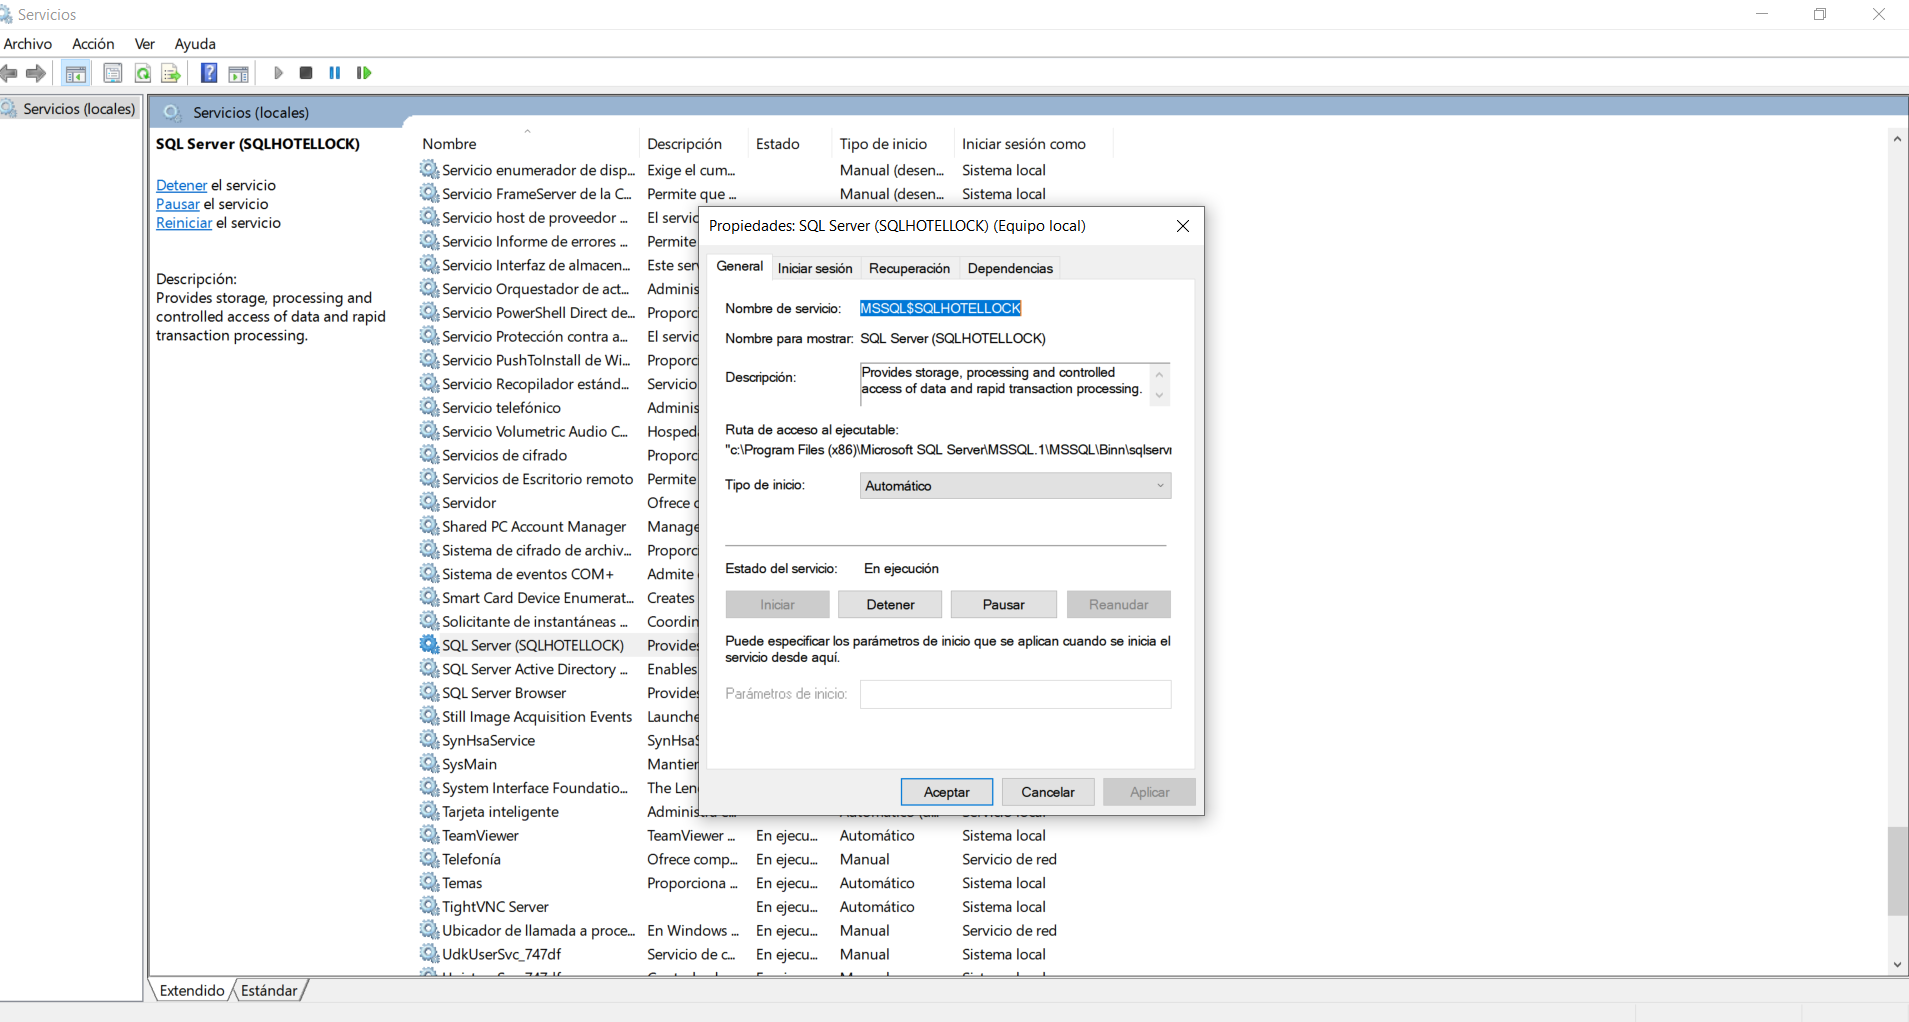
Task: Click the Export List toolbar icon
Action: coord(171,73)
